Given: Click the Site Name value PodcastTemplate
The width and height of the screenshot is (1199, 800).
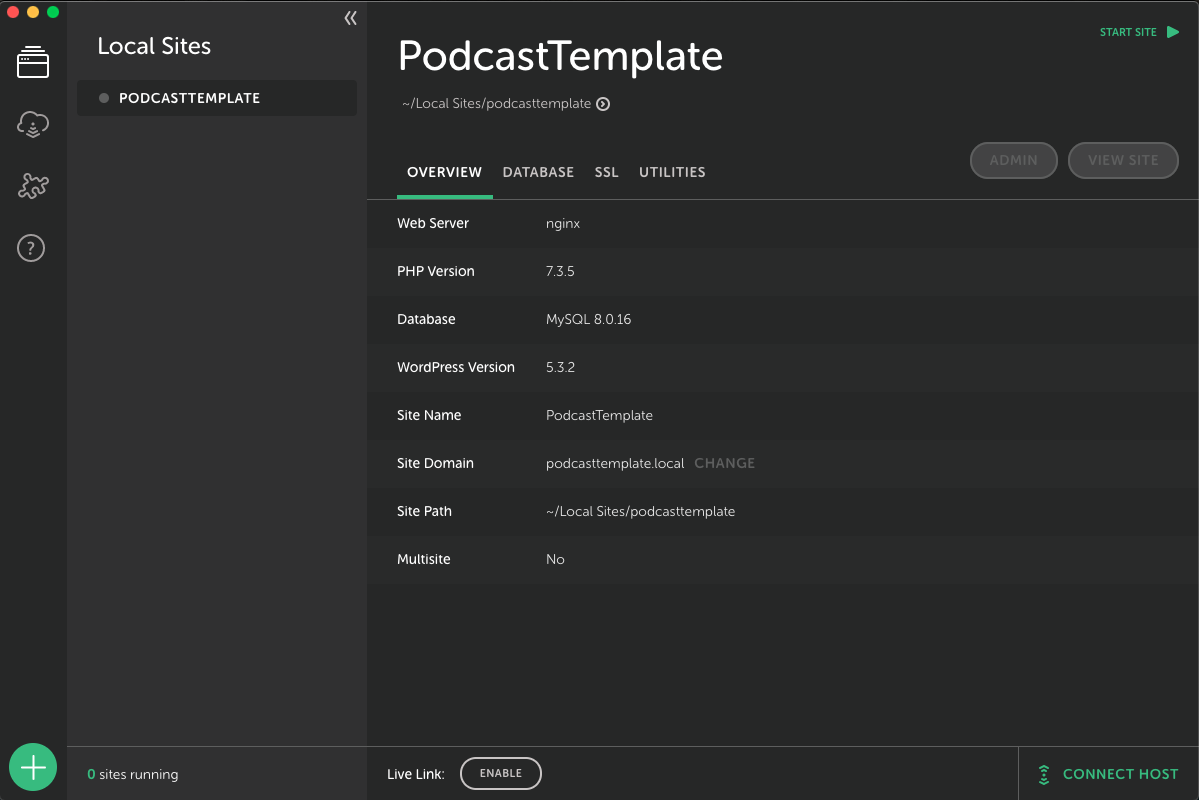Looking at the screenshot, I should tap(599, 415).
